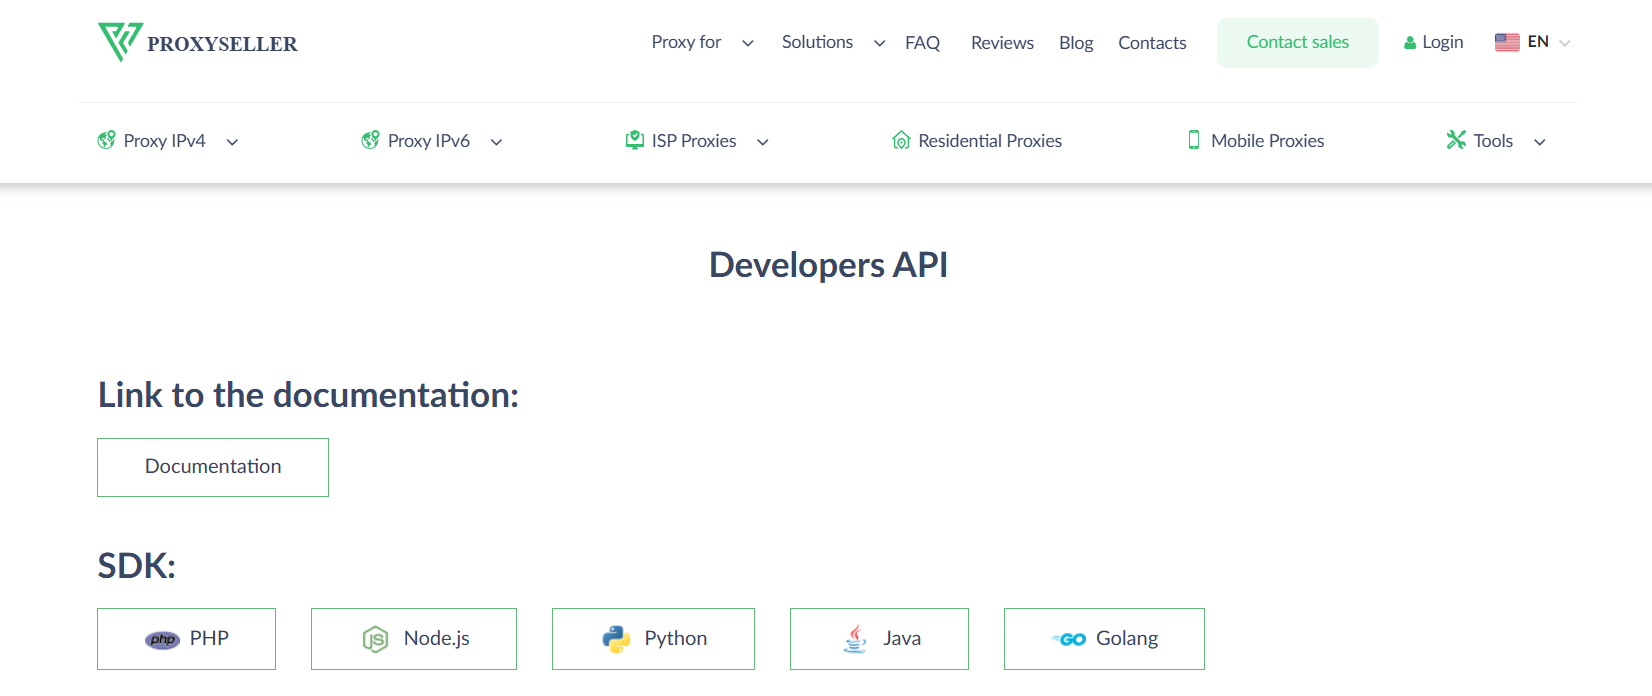This screenshot has height=696, width=1652.
Task: Click the ISP Proxies monitor icon
Action: pos(634,140)
